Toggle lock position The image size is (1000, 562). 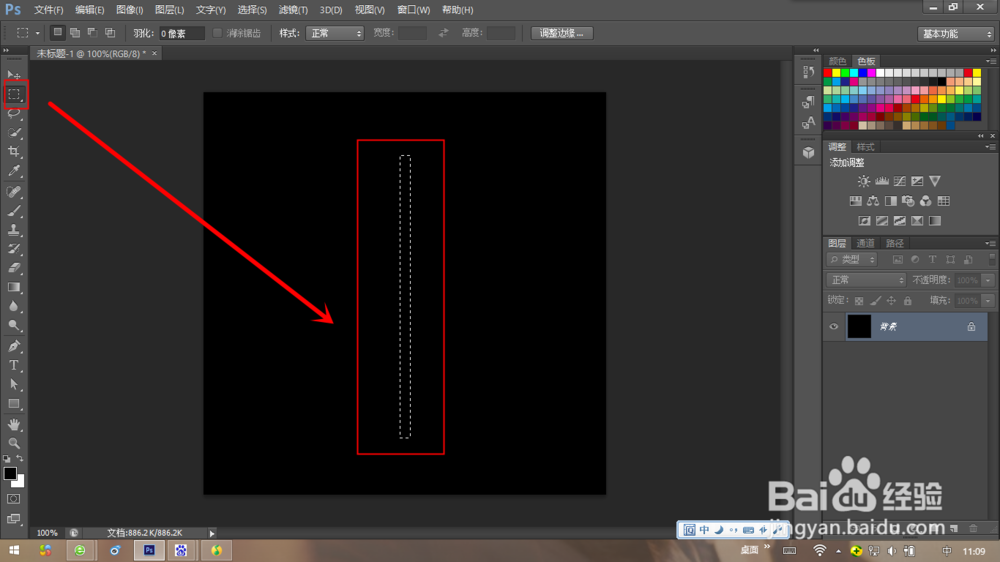pyautogui.click(x=892, y=300)
